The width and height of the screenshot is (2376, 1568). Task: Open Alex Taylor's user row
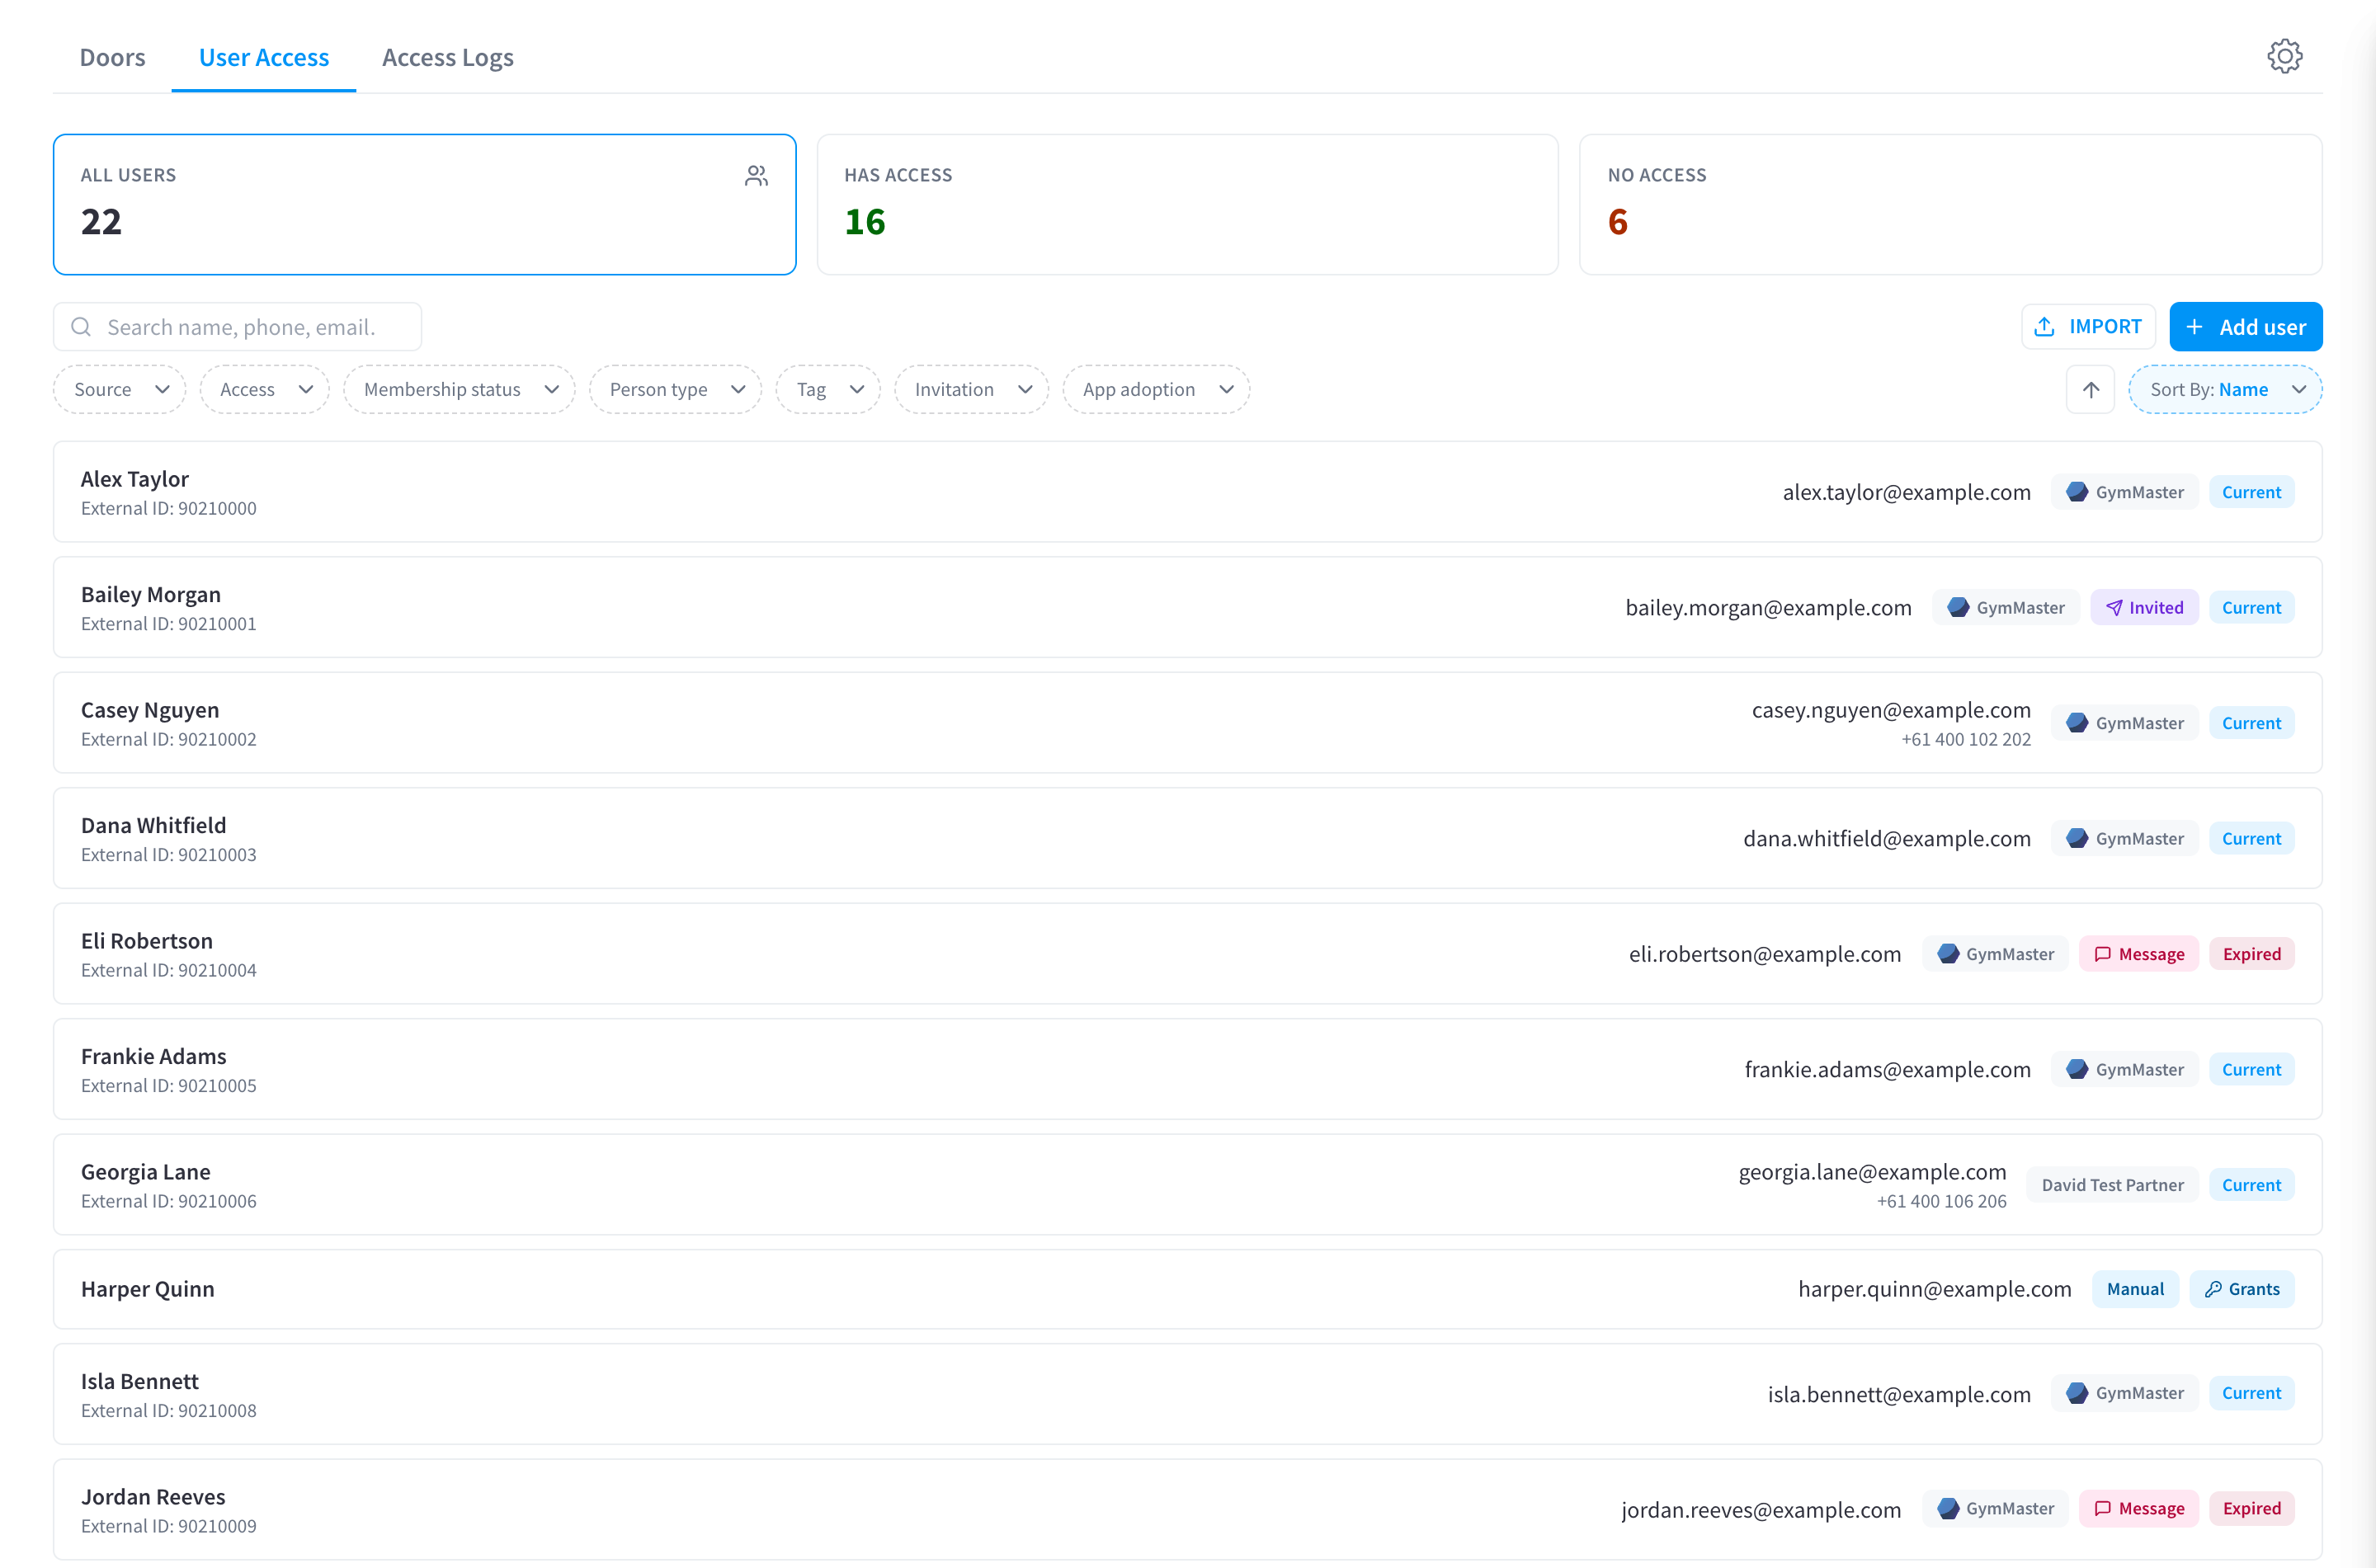(1187, 492)
